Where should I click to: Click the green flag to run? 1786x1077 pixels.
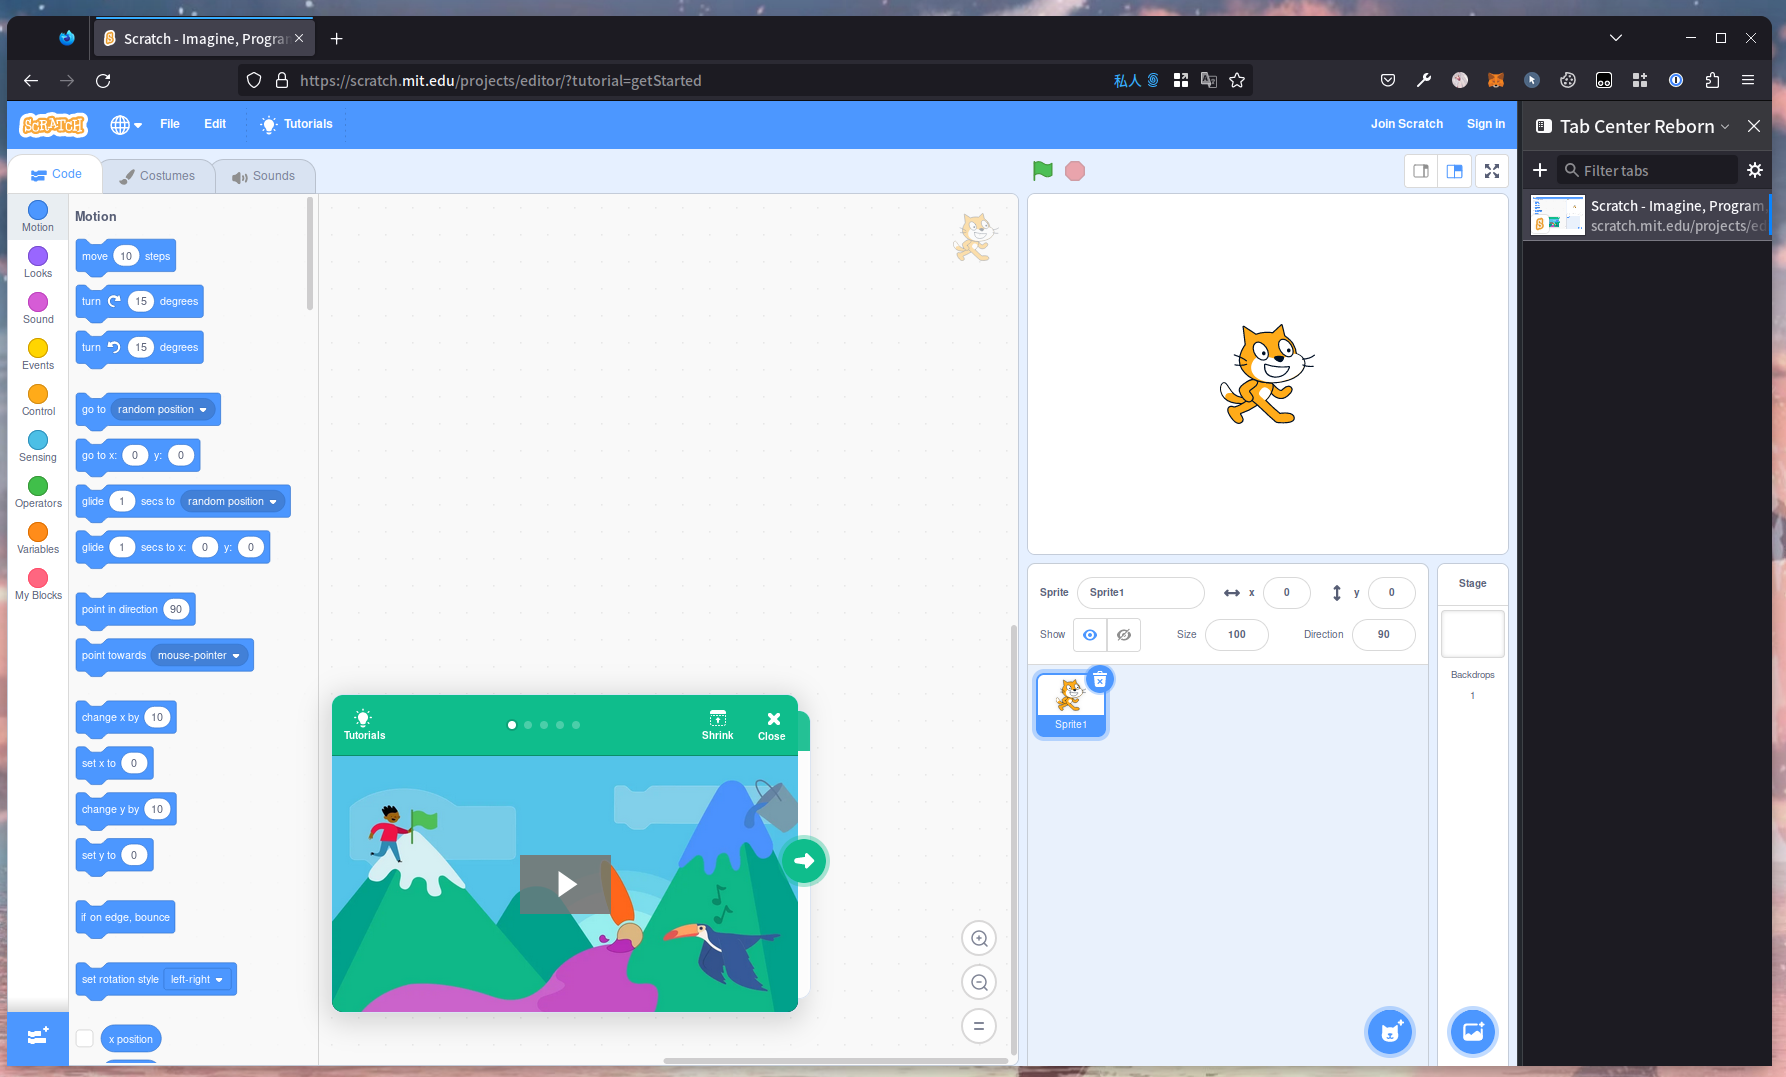click(1042, 171)
